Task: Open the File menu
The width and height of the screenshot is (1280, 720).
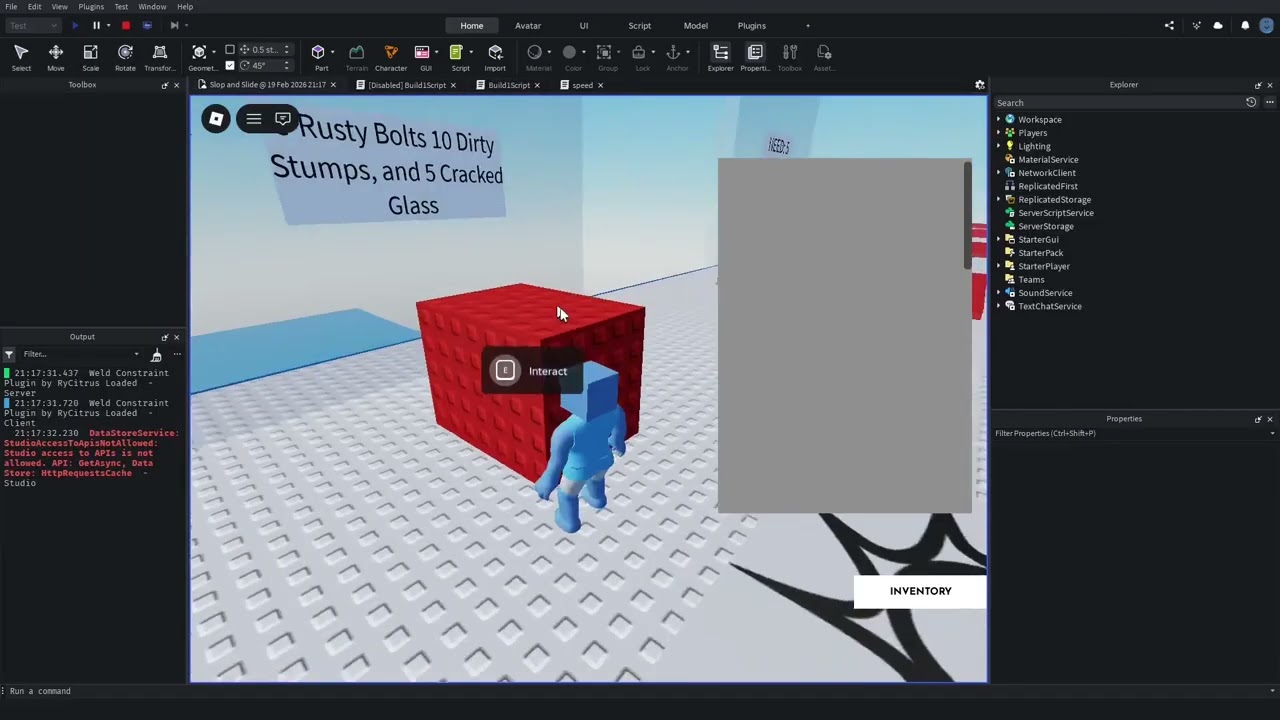Action: (x=11, y=7)
